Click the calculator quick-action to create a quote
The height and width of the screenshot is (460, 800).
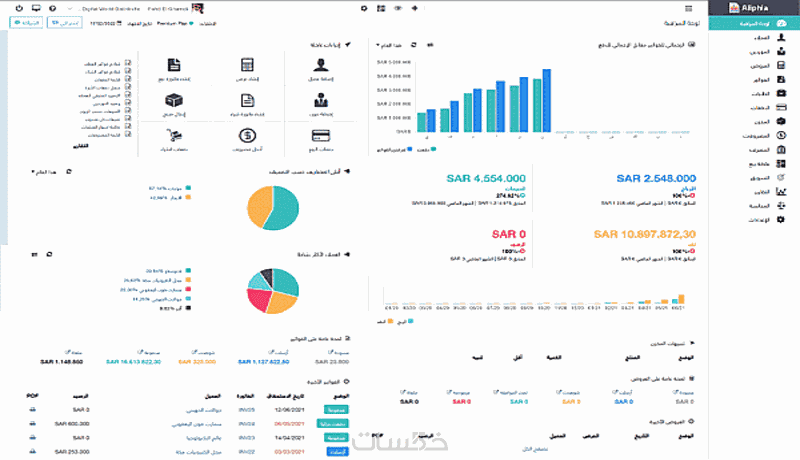click(x=247, y=65)
